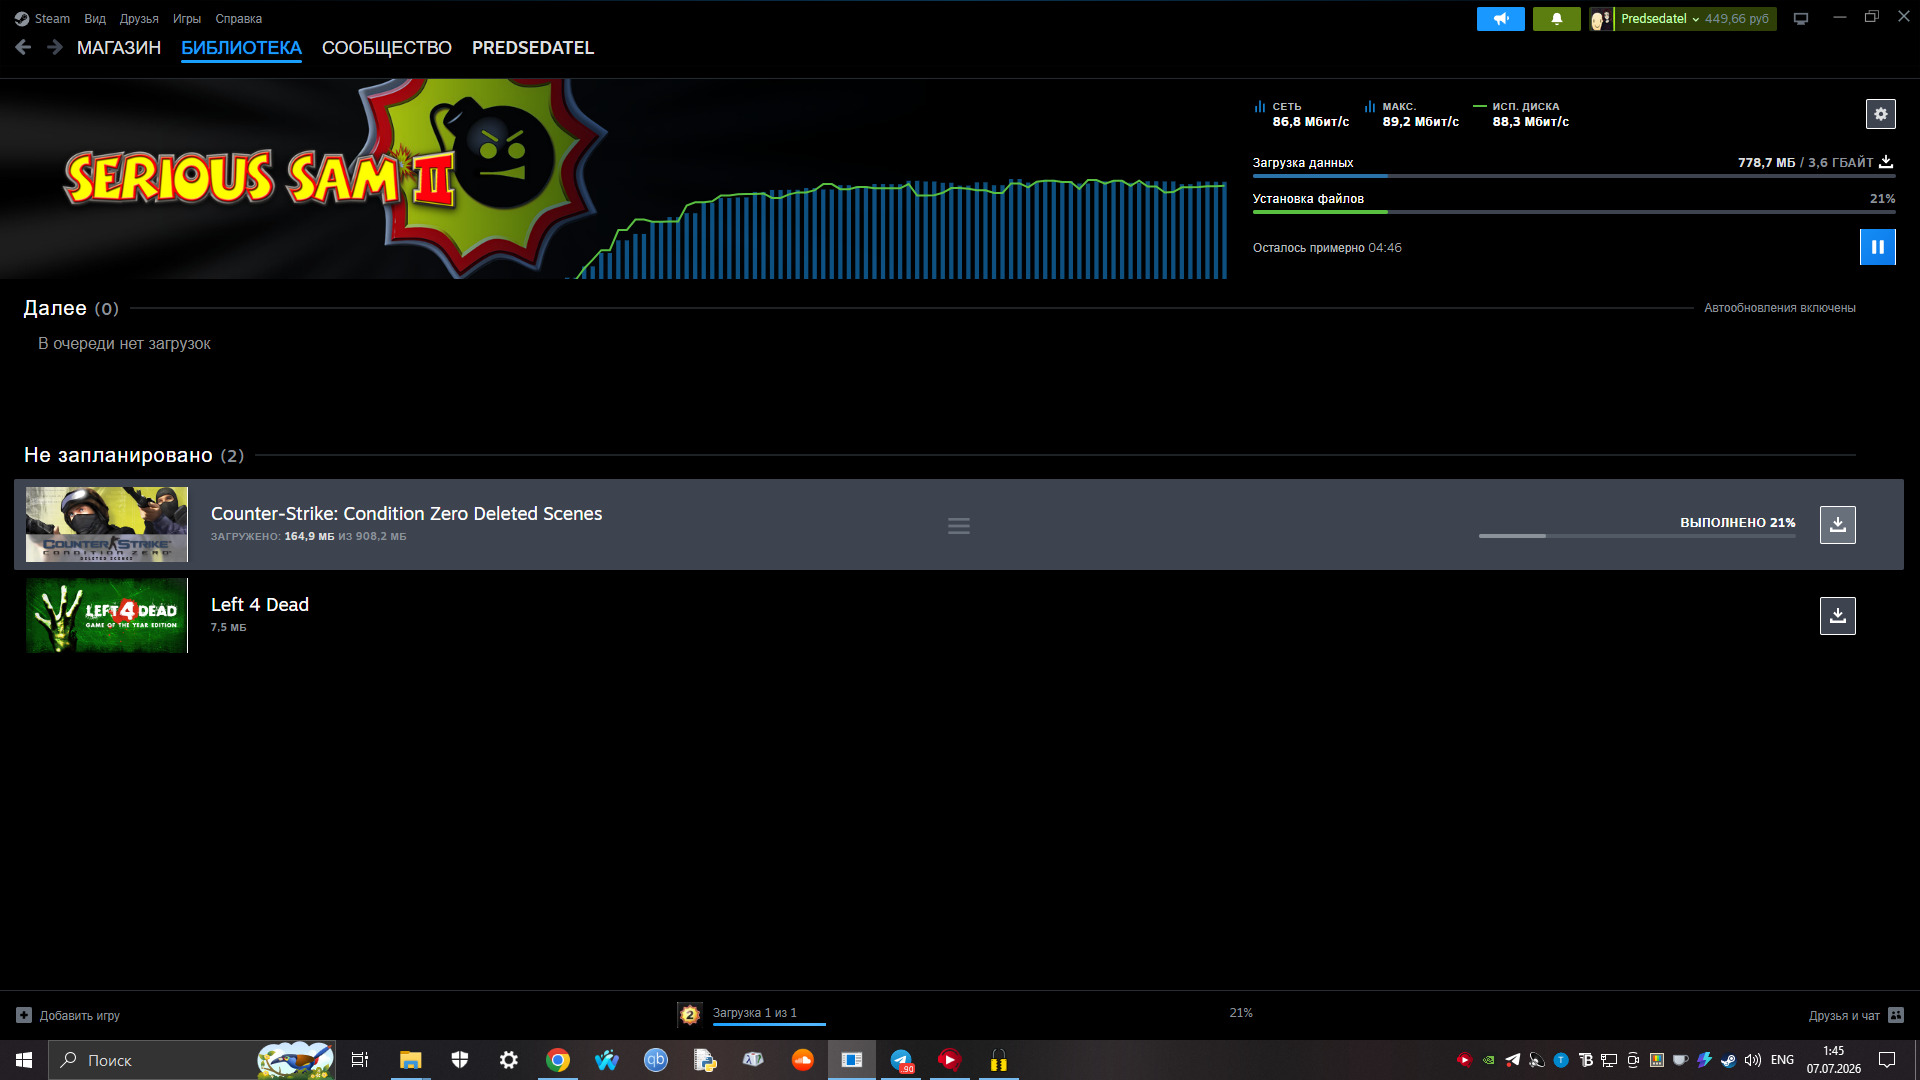The width and height of the screenshot is (1920, 1080).
Task: Click the Left 4 Dead thumbnail
Action: coord(107,615)
